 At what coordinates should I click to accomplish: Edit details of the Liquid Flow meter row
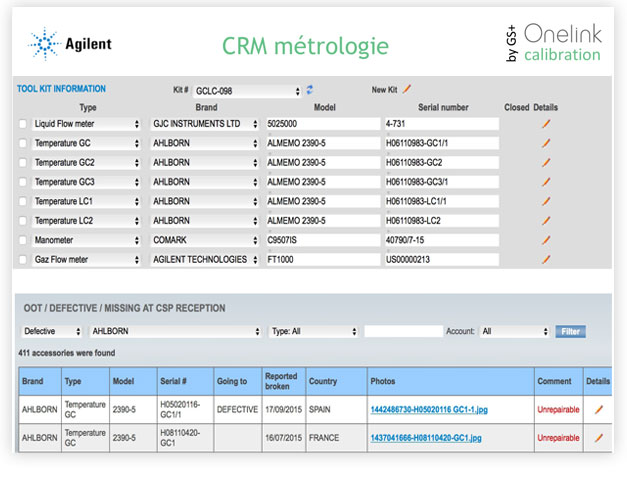[546, 124]
